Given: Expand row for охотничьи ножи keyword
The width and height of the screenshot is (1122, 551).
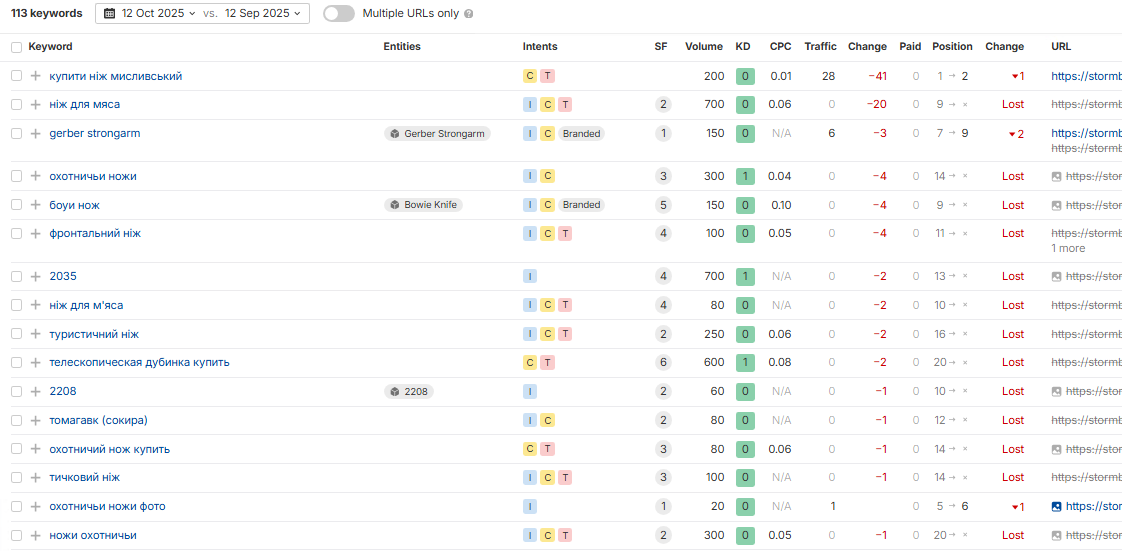Looking at the screenshot, I should tap(36, 176).
